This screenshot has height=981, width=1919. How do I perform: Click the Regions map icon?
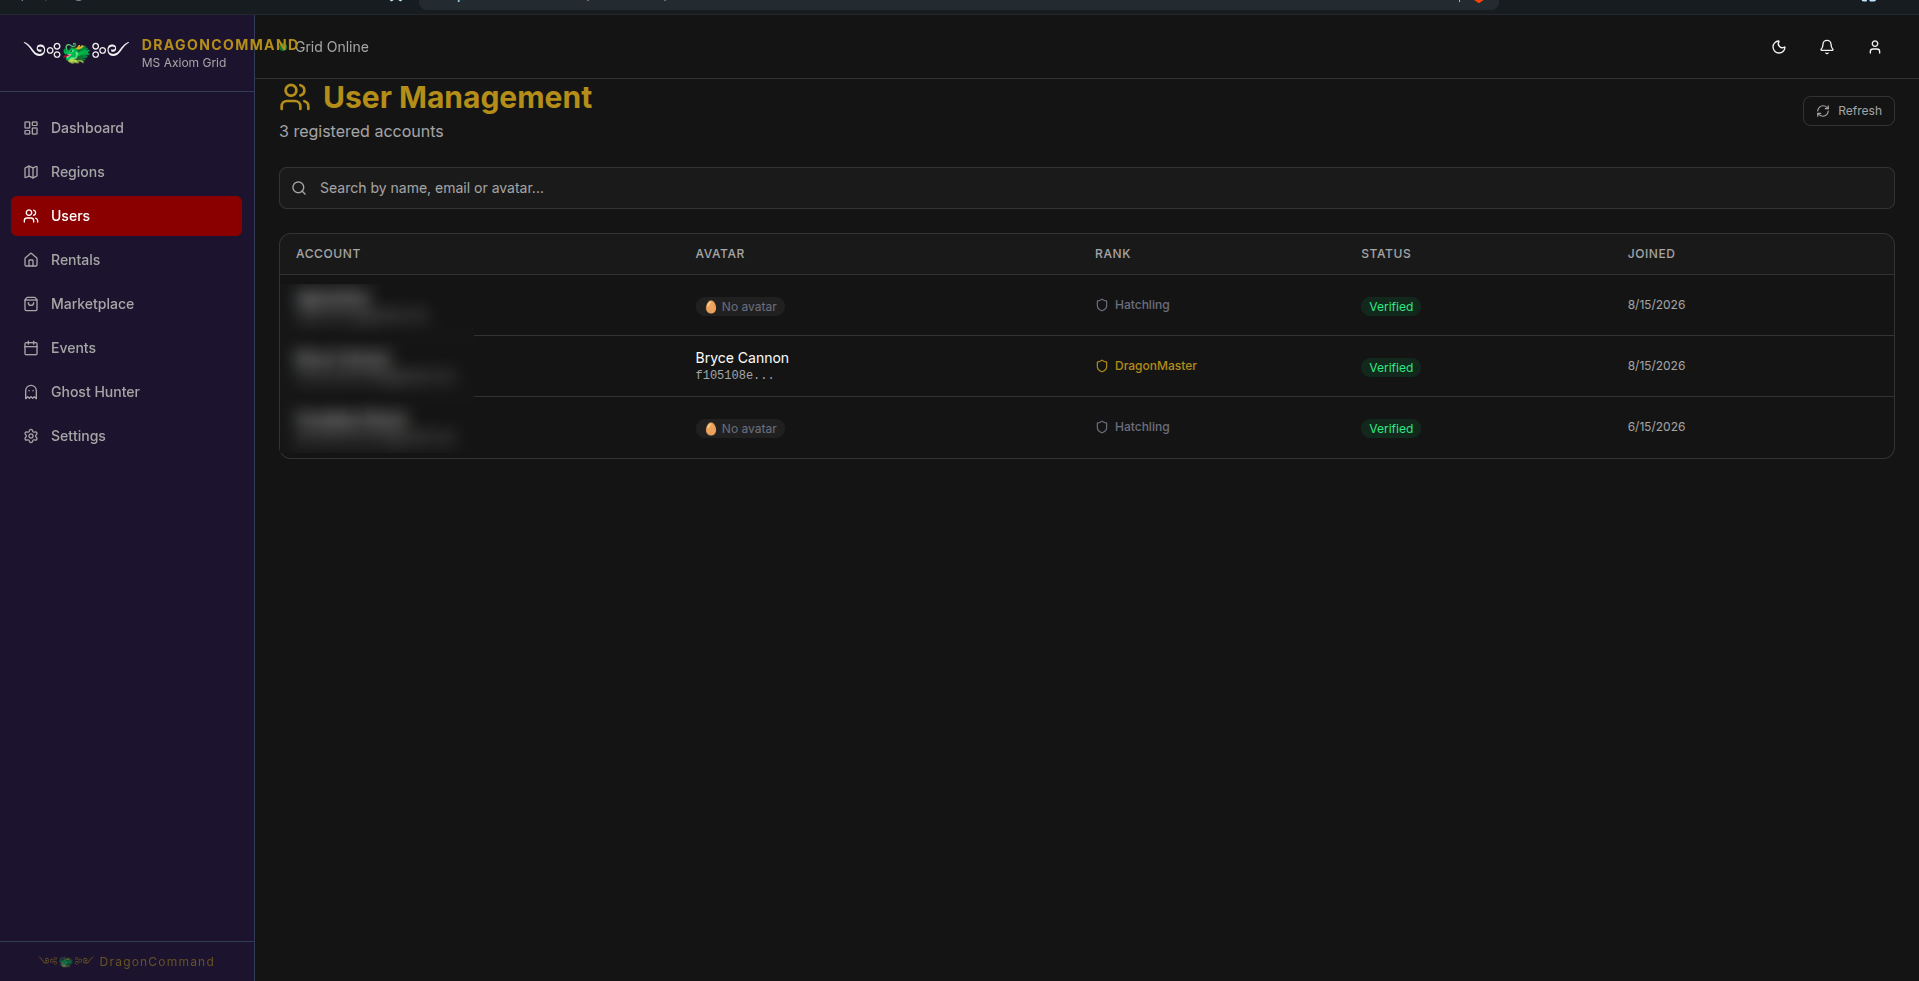tap(31, 172)
